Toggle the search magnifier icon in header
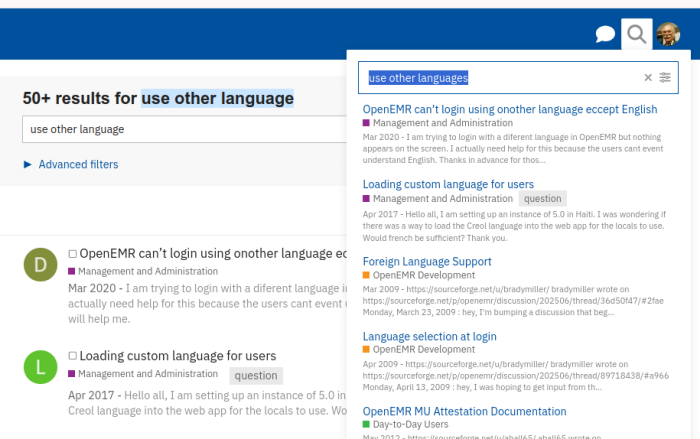This screenshot has height=439, width=700. click(637, 34)
